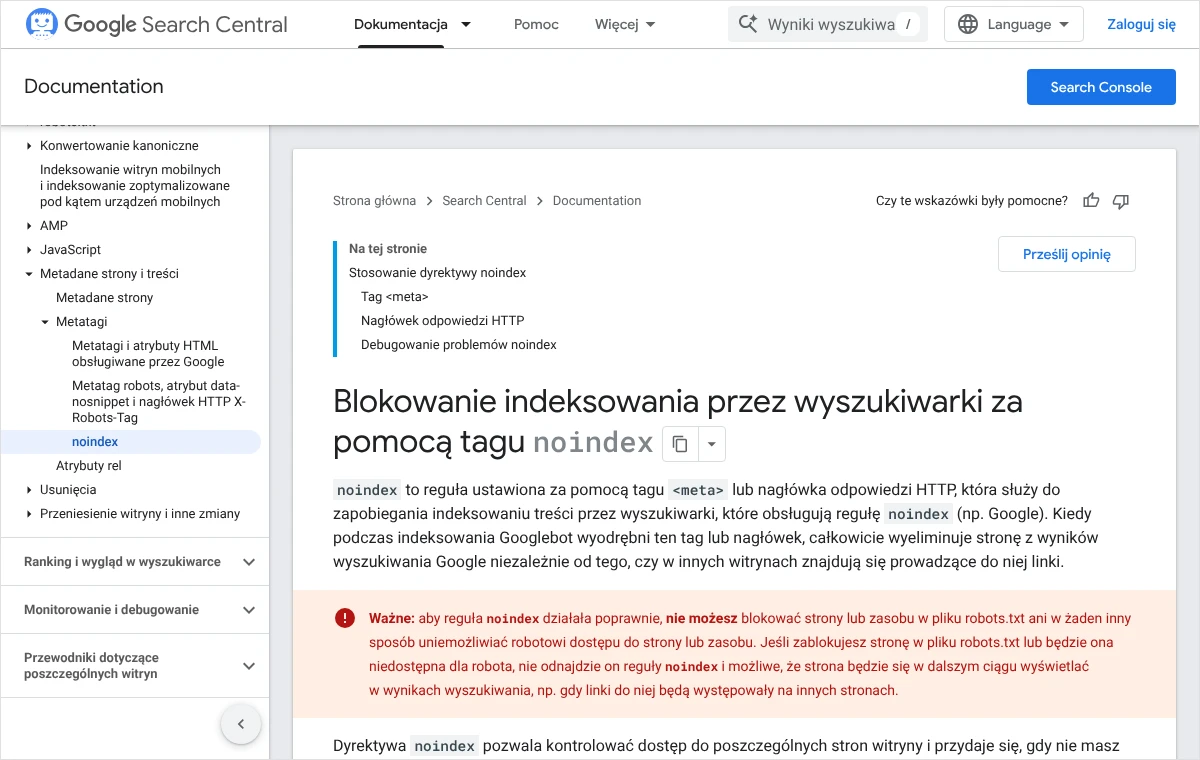Expand the AMP section arrow

coord(29,226)
